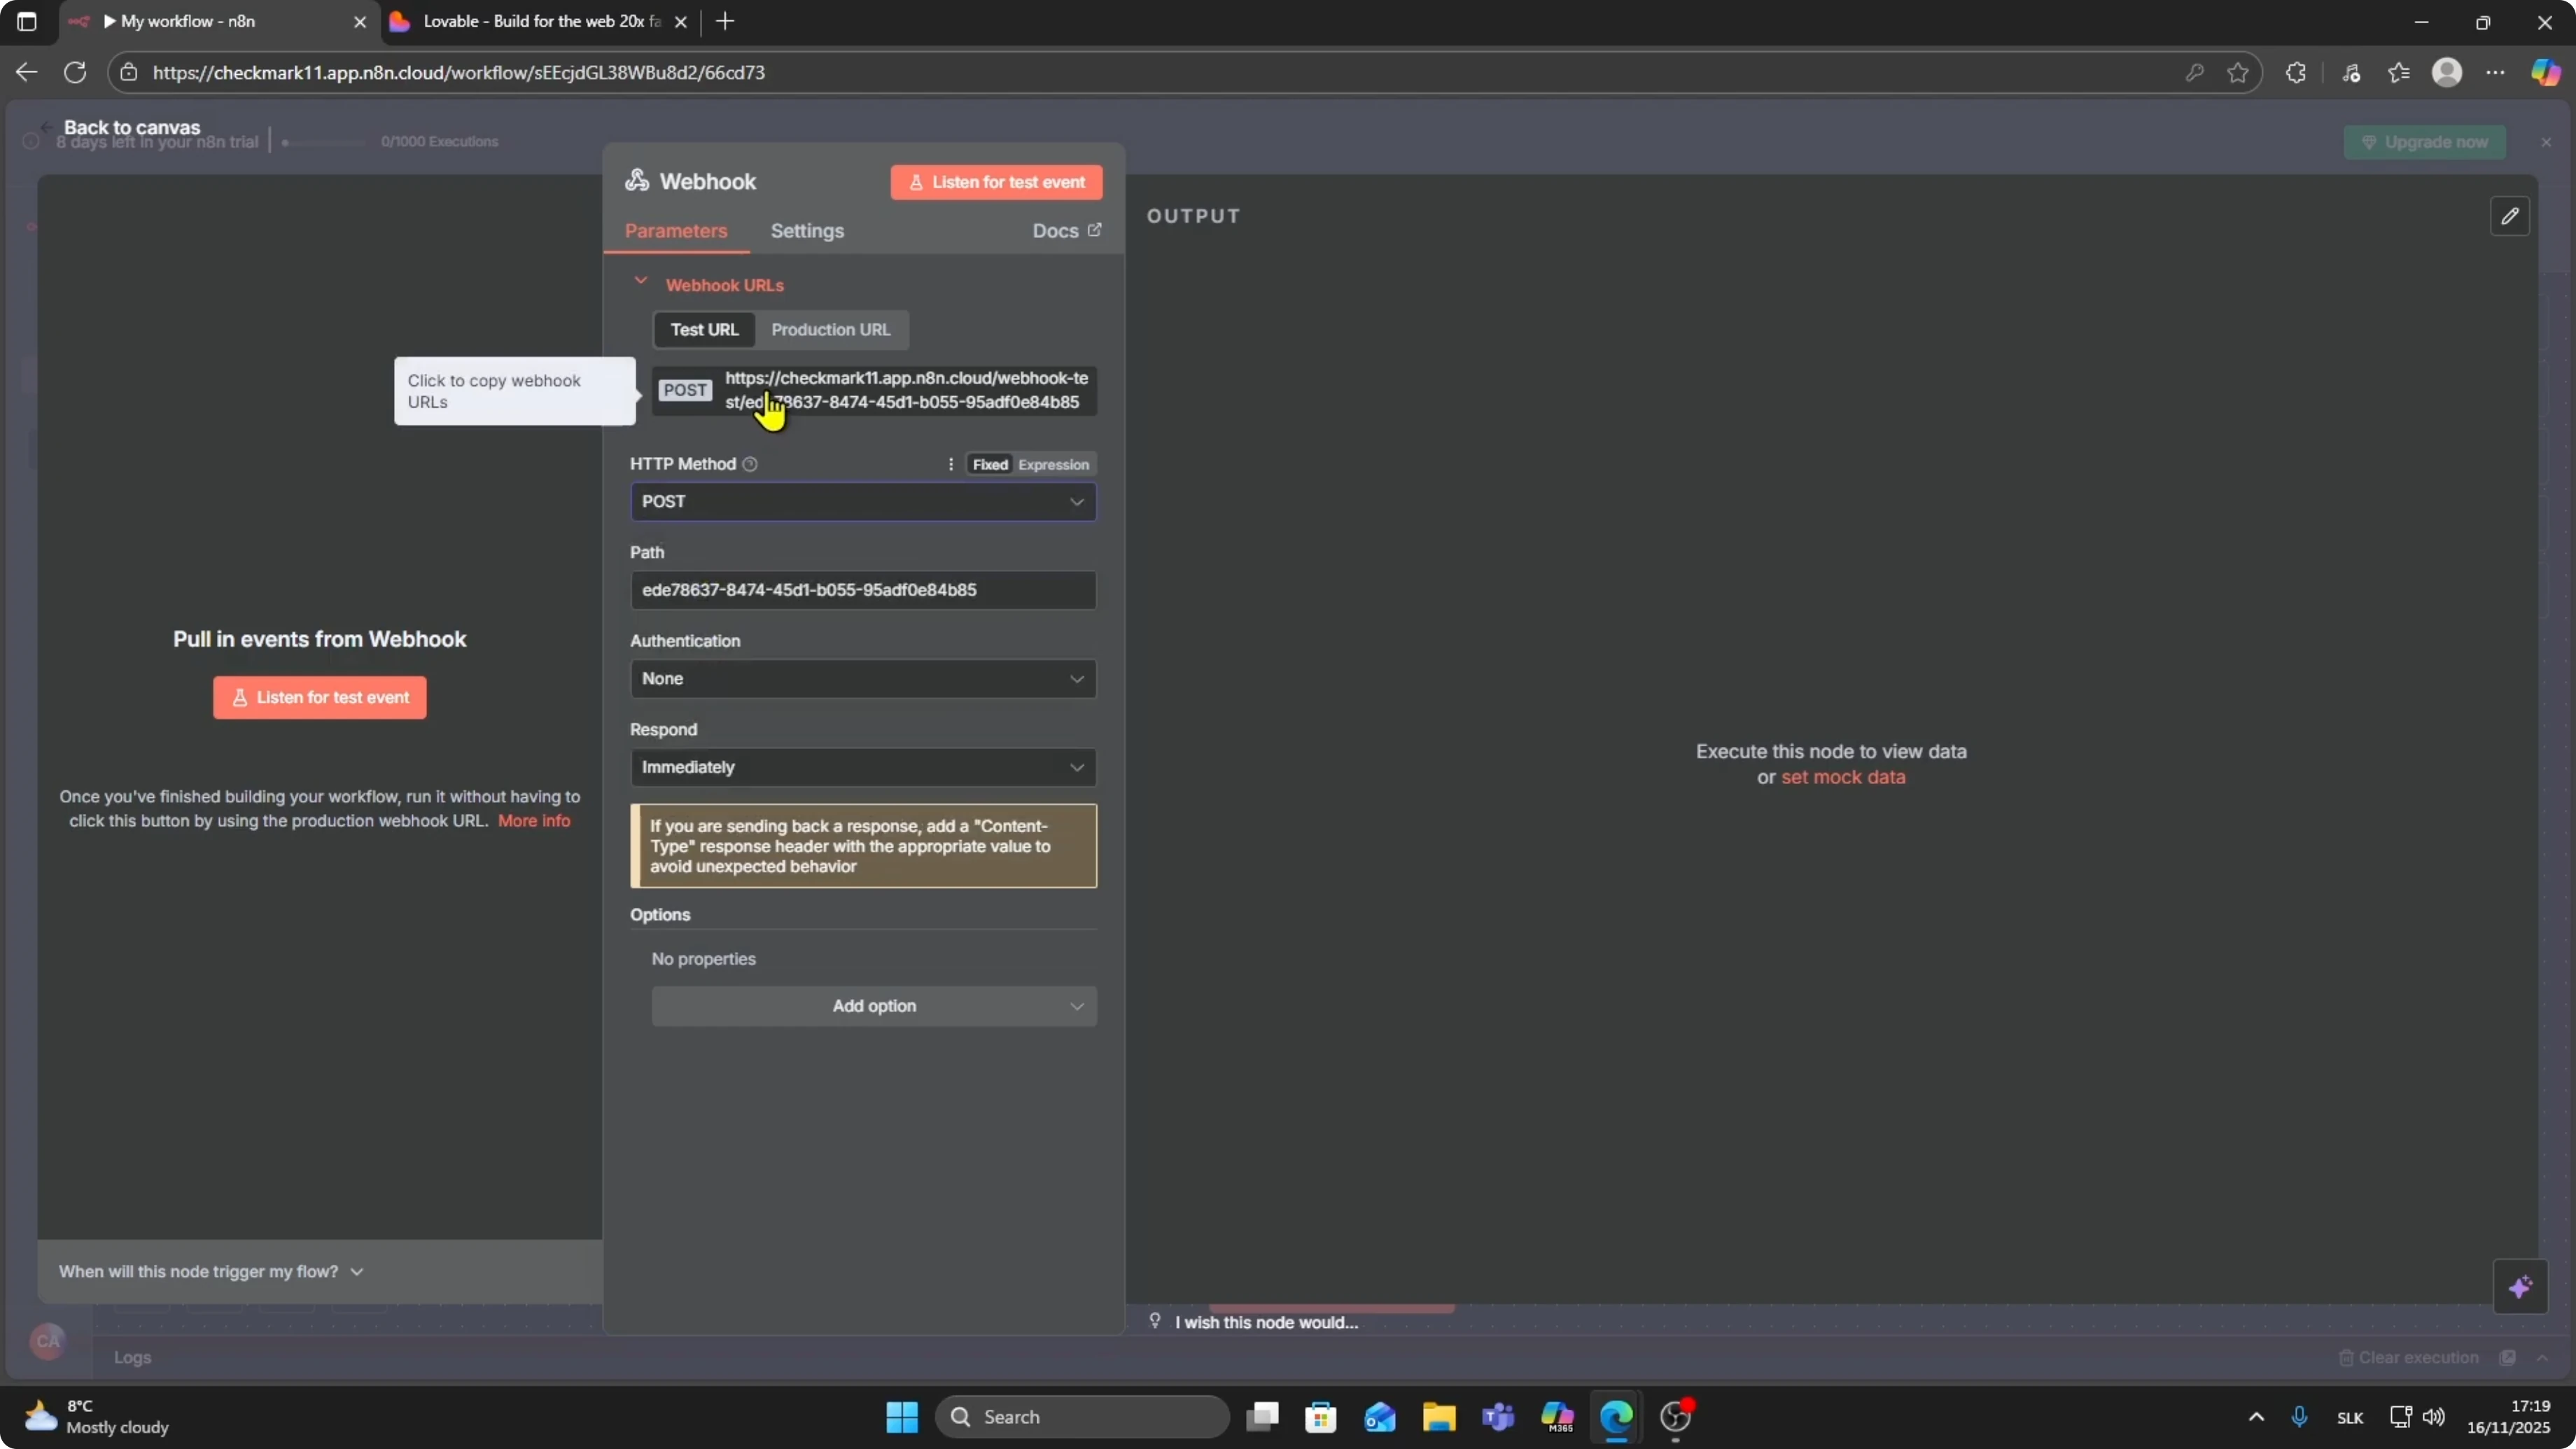The width and height of the screenshot is (2576, 1449).
Task: Edit output with the pencil icon
Action: coord(2510,216)
